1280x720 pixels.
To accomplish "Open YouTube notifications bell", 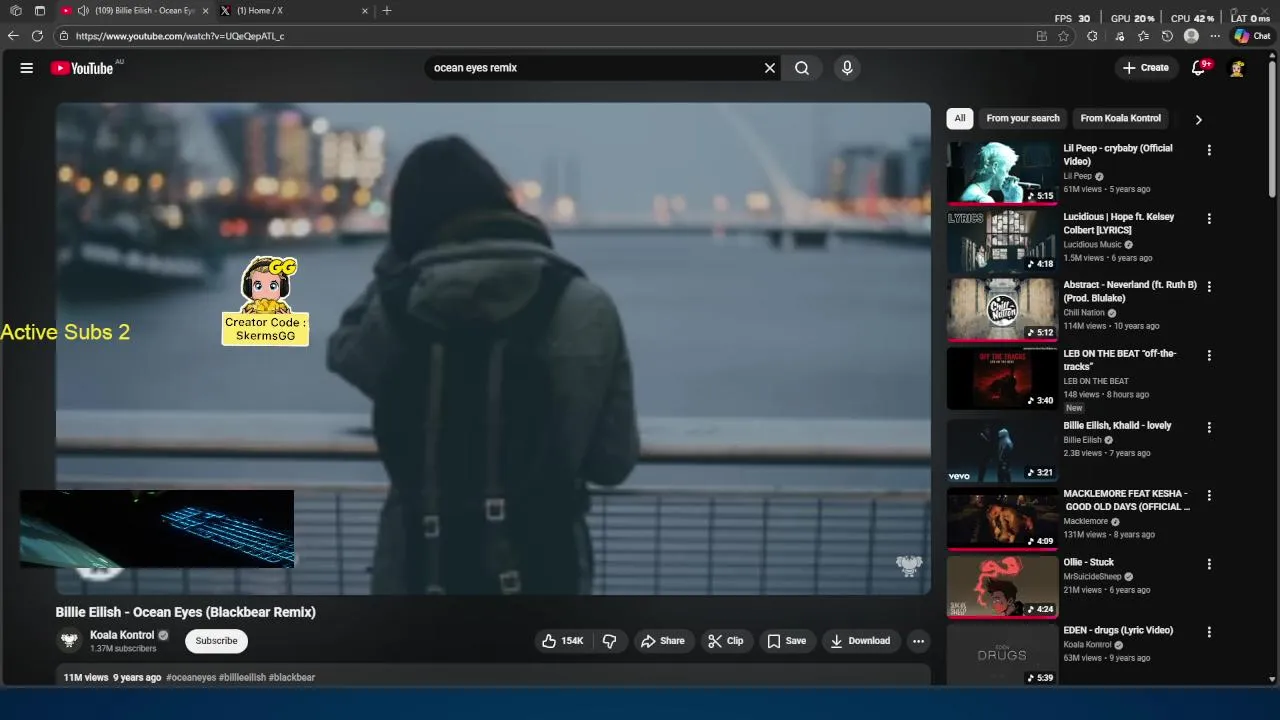I will click(1199, 68).
